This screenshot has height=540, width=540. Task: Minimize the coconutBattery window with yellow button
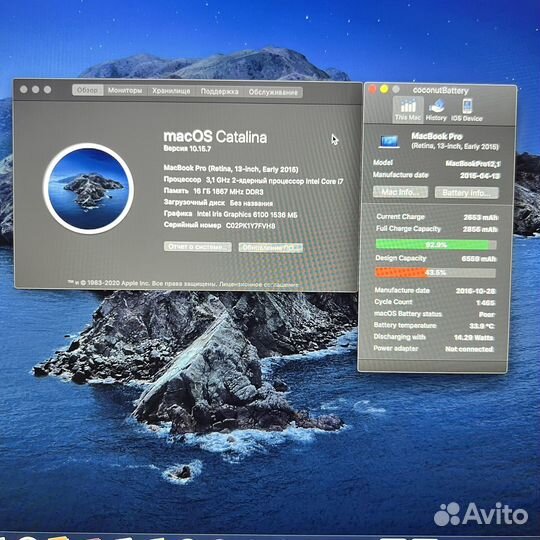click(384, 90)
